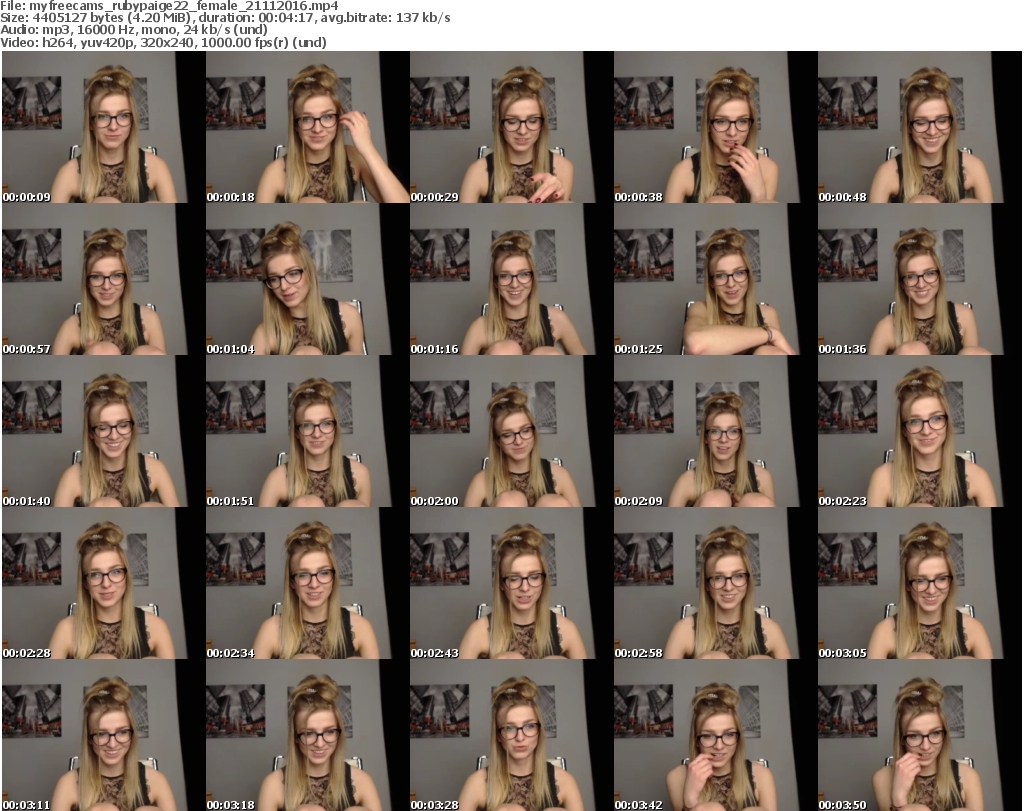Click the Size and duration info line
Image resolution: width=1024 pixels, height=811 pixels.
[225, 18]
